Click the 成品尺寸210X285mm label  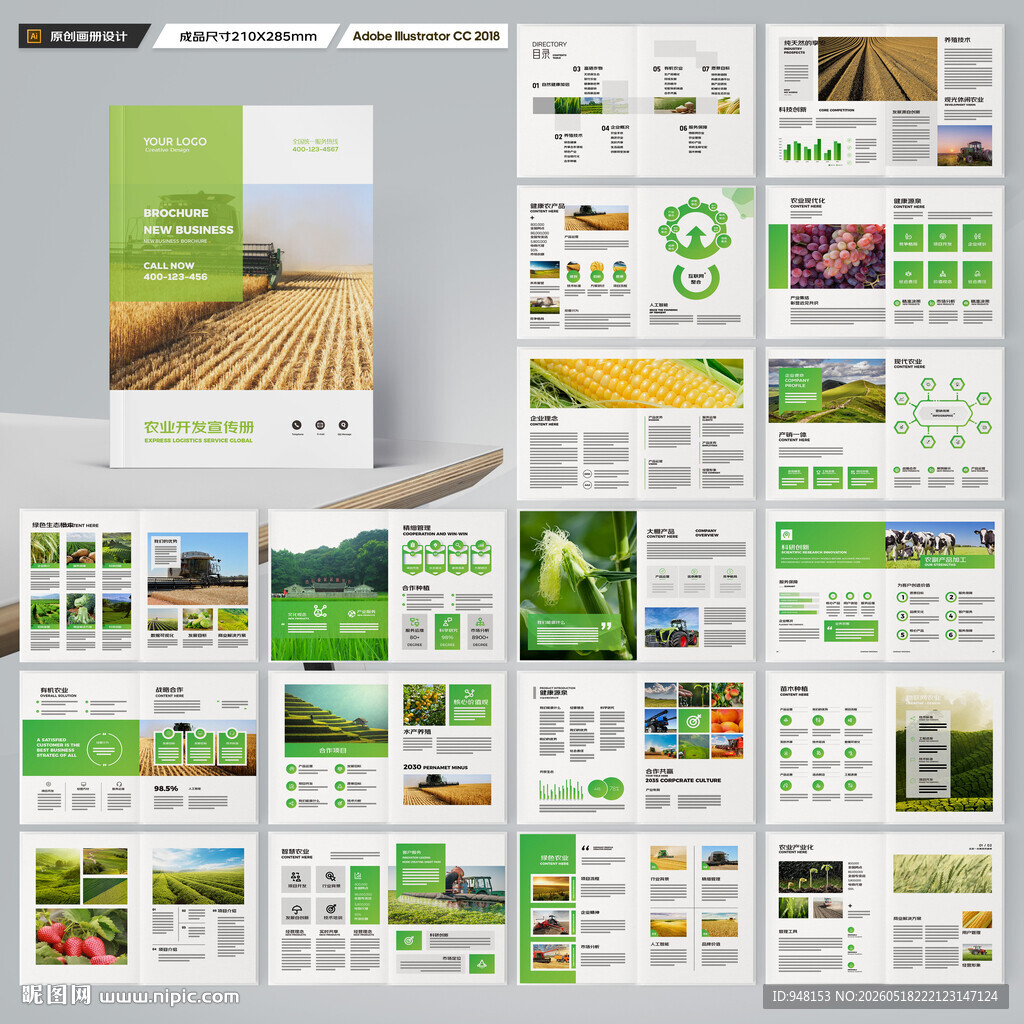(248, 37)
